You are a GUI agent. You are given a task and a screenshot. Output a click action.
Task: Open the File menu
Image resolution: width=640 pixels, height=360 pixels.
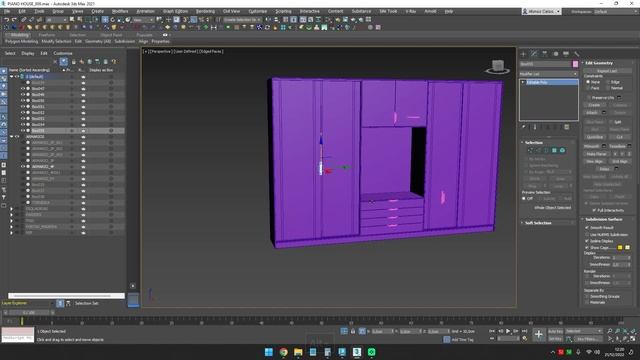point(7,11)
